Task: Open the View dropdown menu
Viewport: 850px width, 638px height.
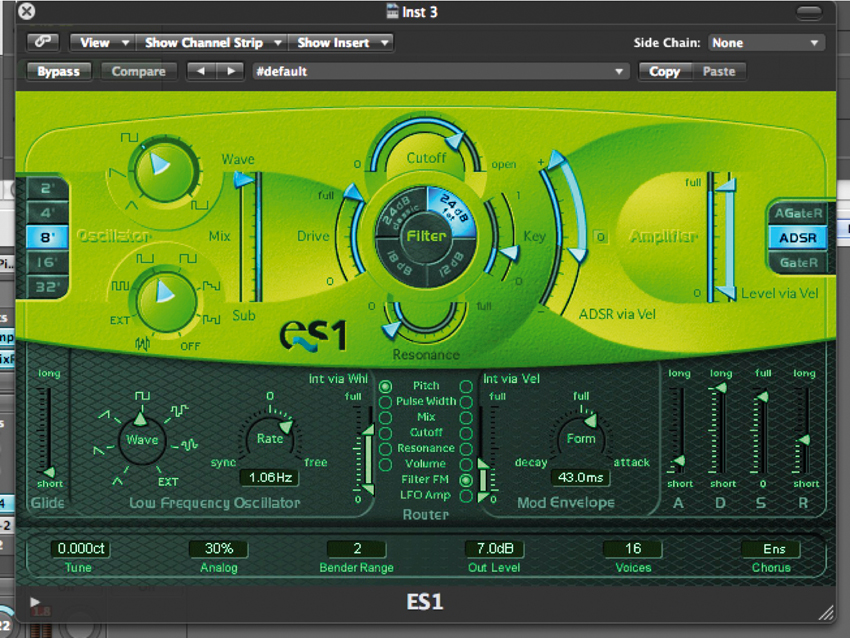Action: click(x=102, y=42)
